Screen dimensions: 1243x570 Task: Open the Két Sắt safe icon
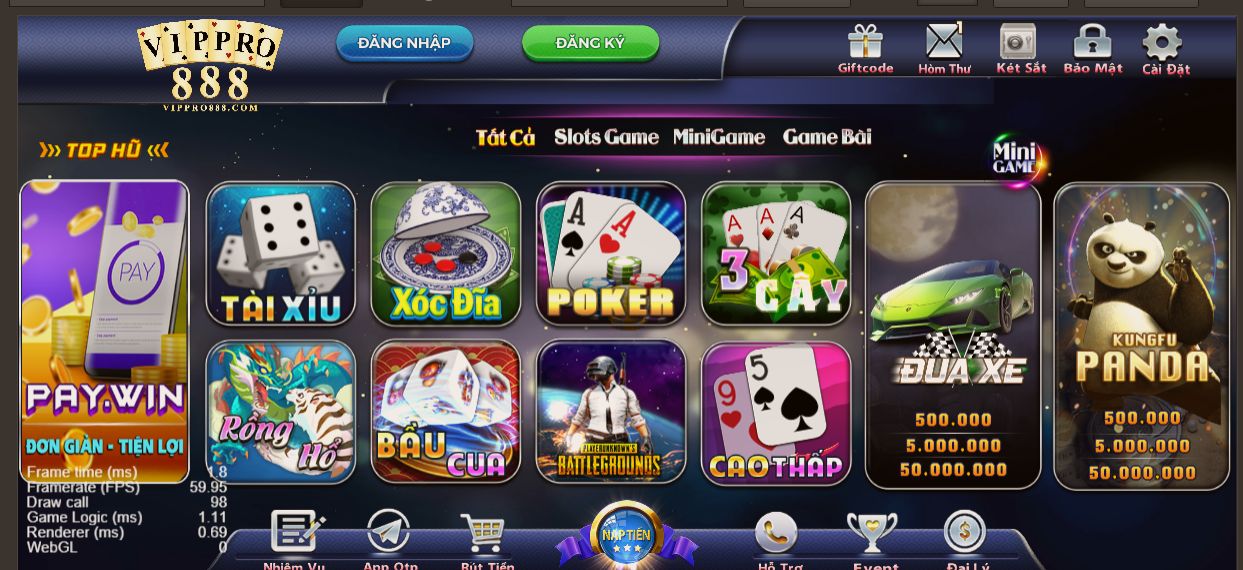tap(1019, 42)
